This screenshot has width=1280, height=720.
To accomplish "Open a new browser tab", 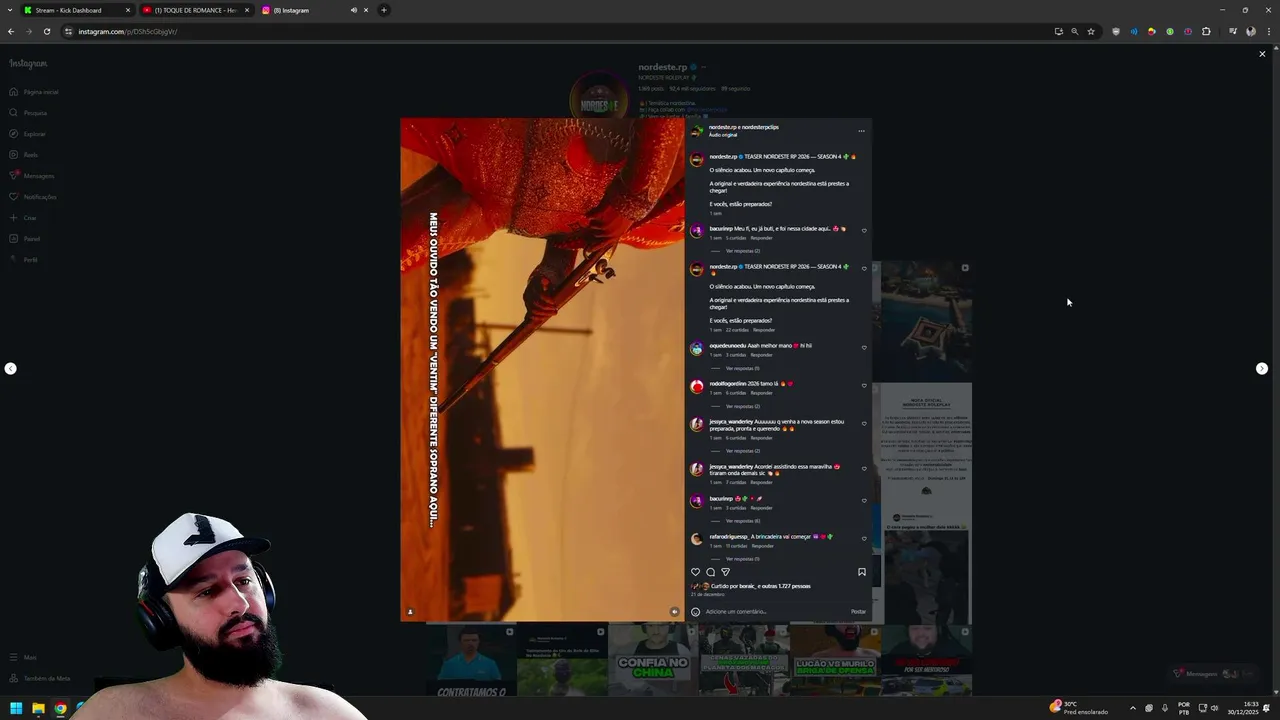I will [384, 10].
